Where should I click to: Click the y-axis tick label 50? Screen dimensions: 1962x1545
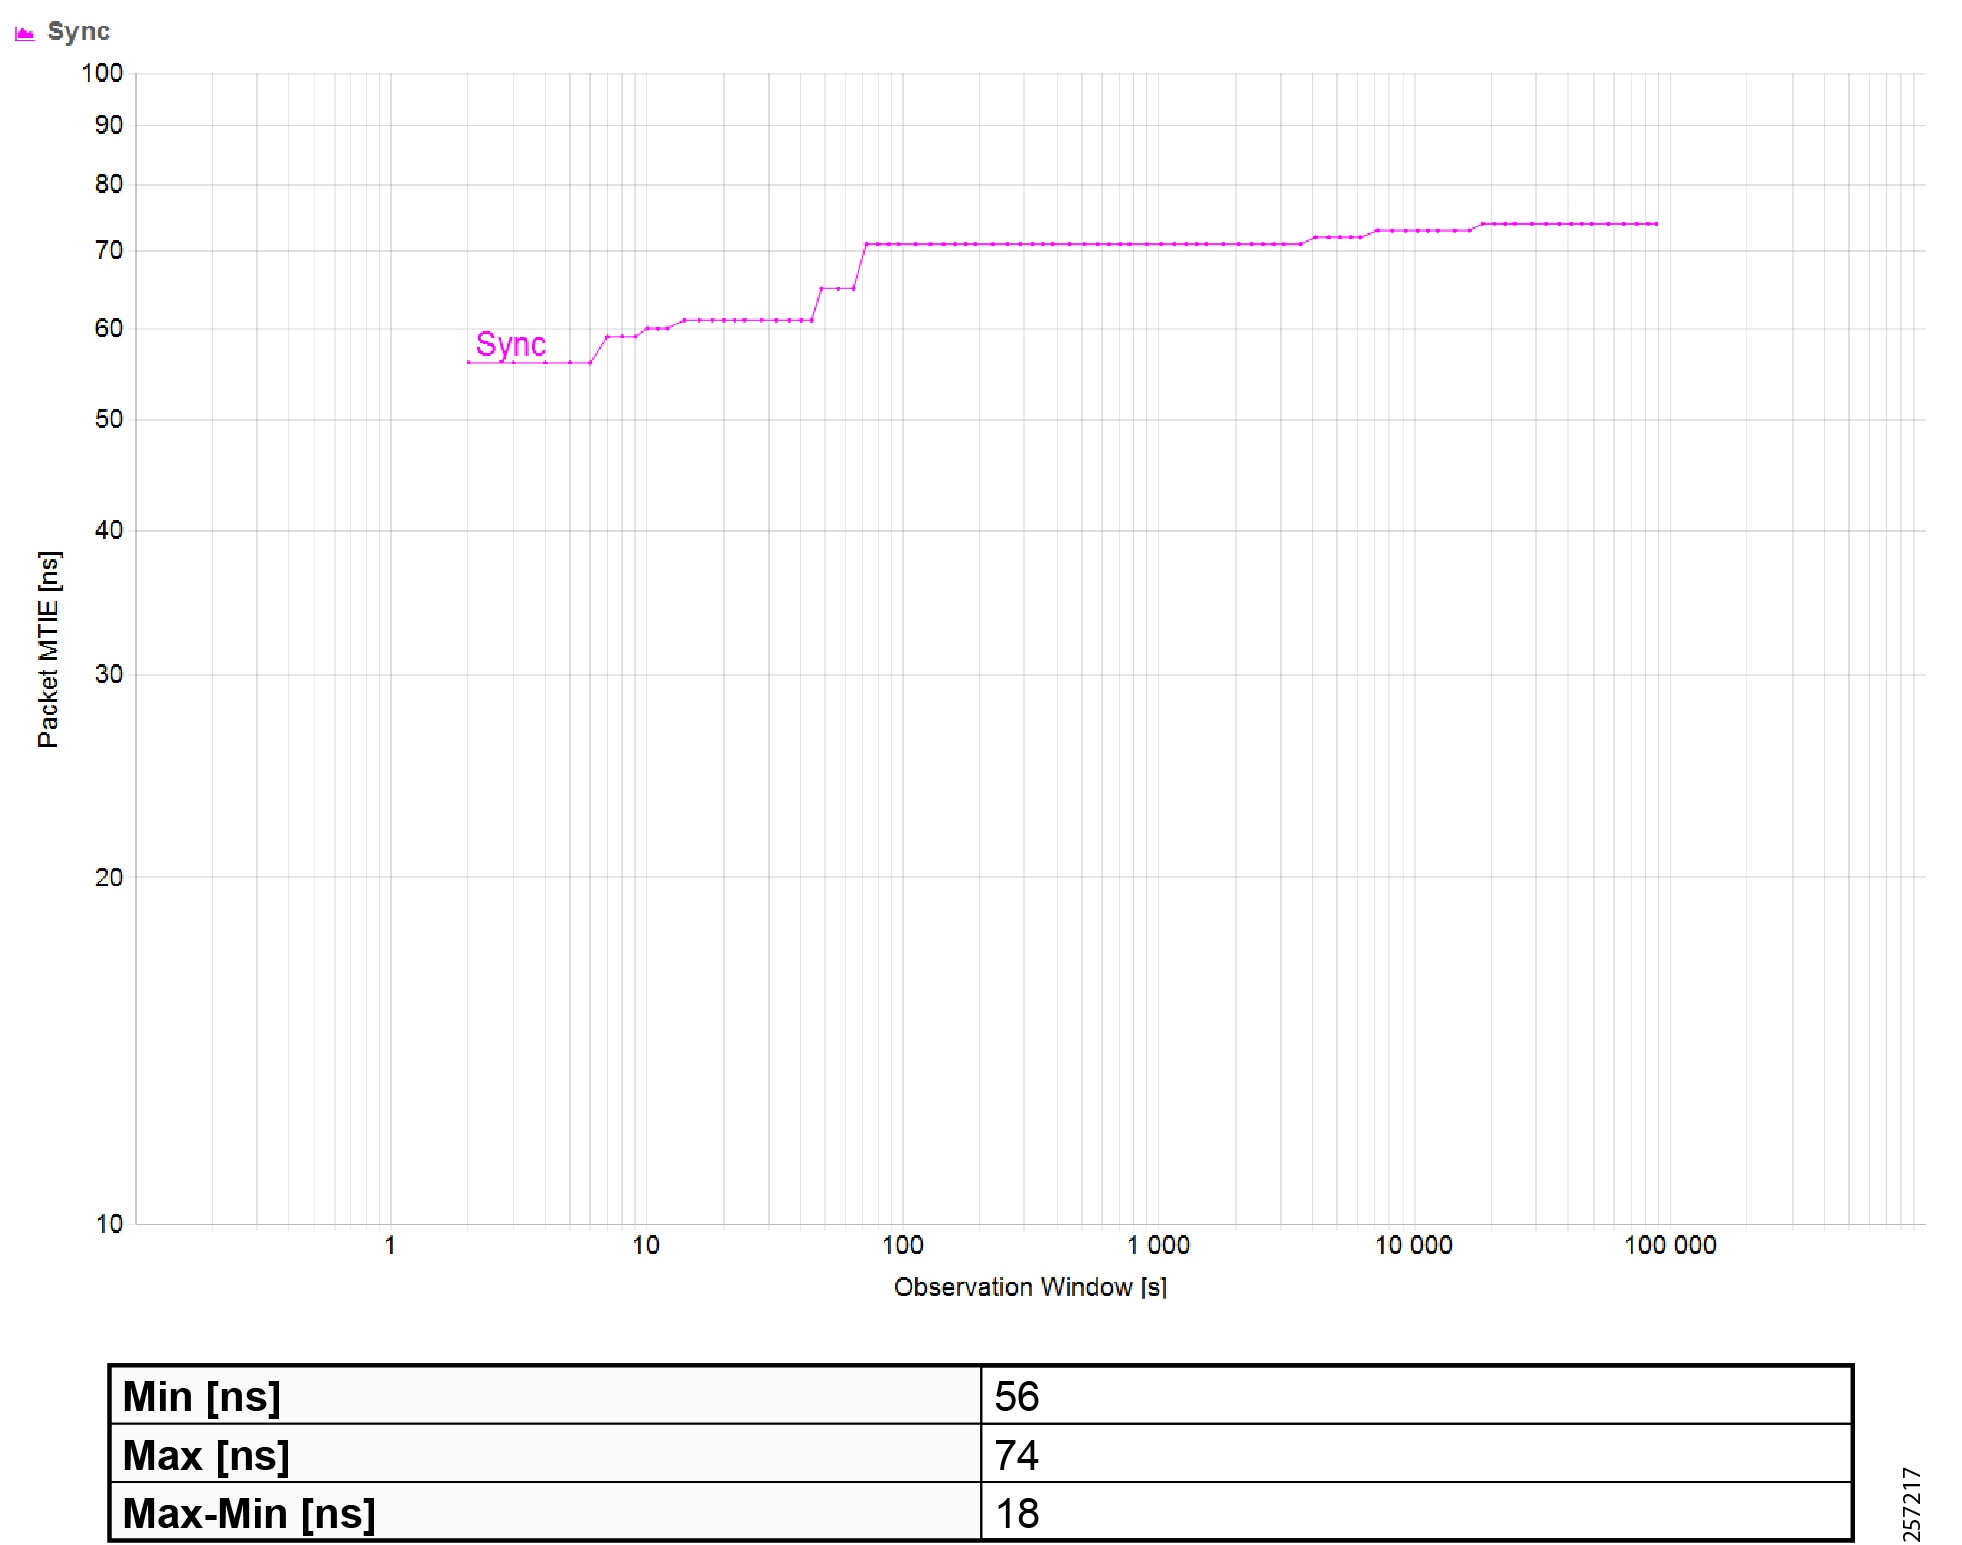click(x=109, y=419)
